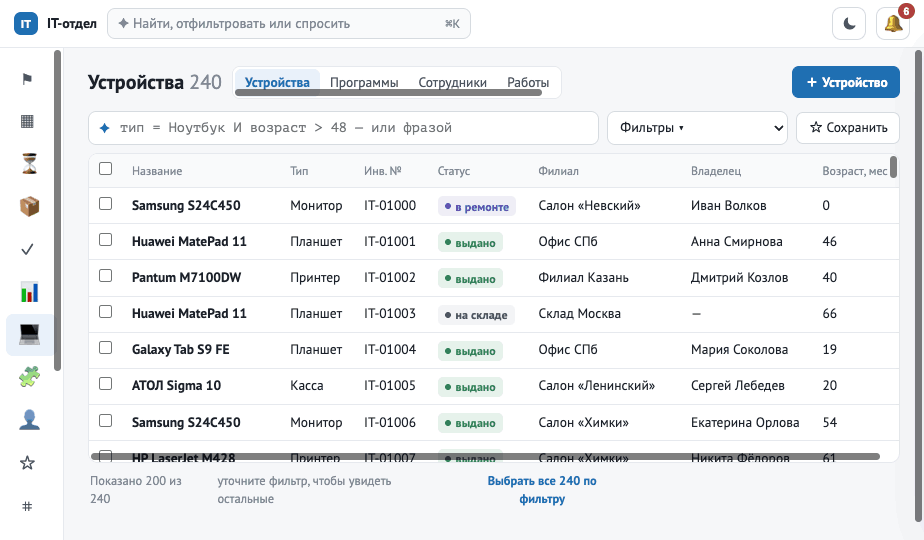
Task: Click branch Салон «Невский»
Action: coord(589,206)
